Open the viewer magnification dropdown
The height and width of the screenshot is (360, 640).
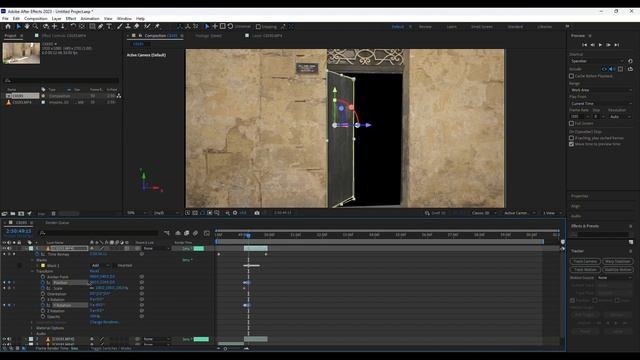click(136, 213)
